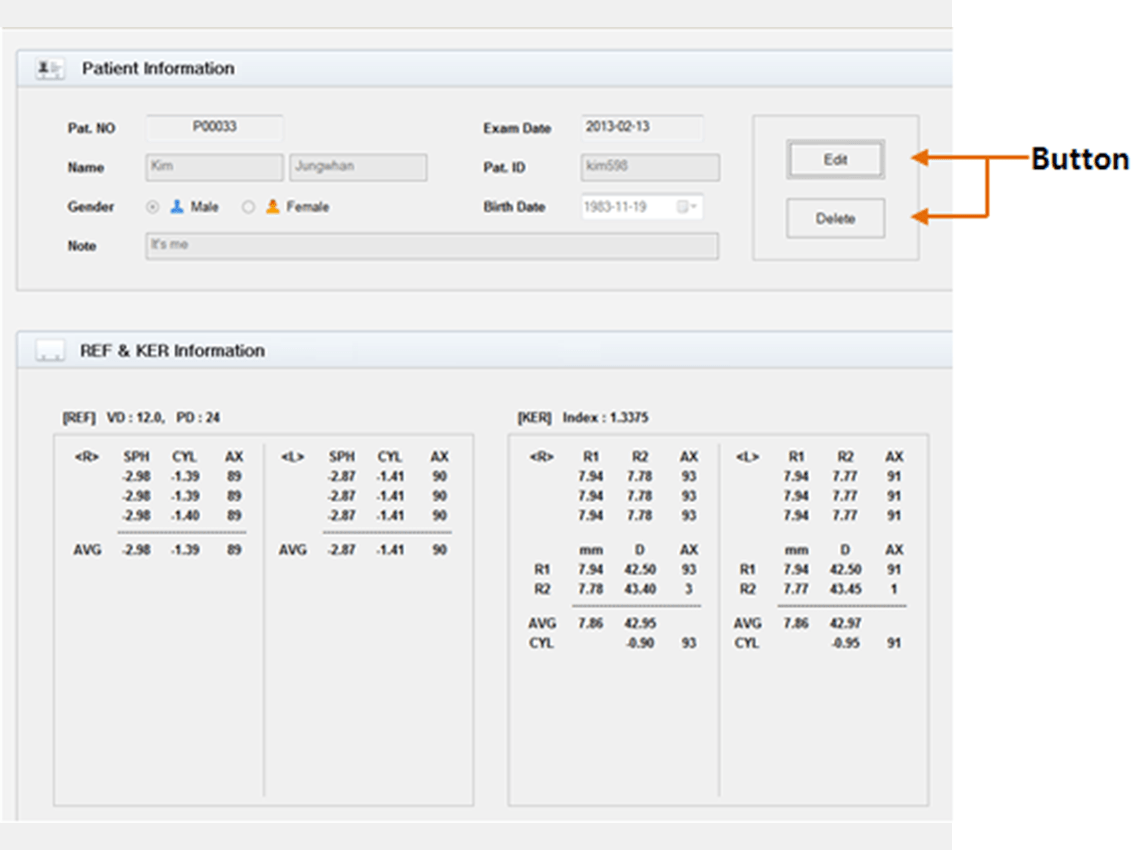Click the Gender label
The image size is (1140, 850).
(91, 207)
